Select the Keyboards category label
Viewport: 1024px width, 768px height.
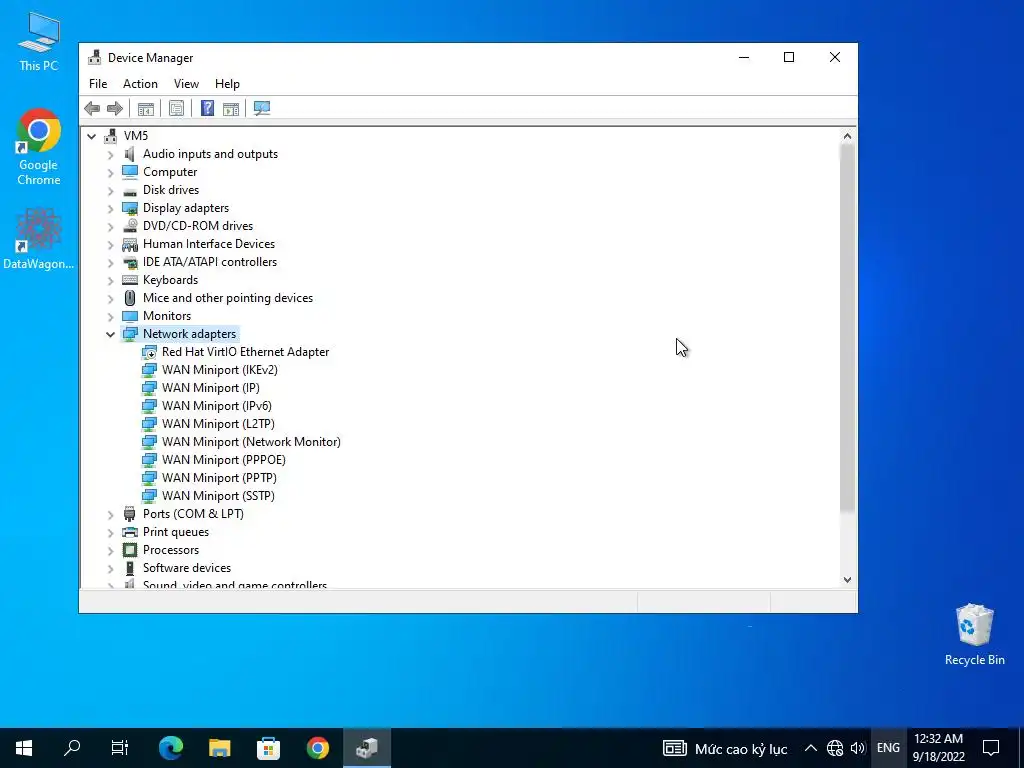coord(170,280)
